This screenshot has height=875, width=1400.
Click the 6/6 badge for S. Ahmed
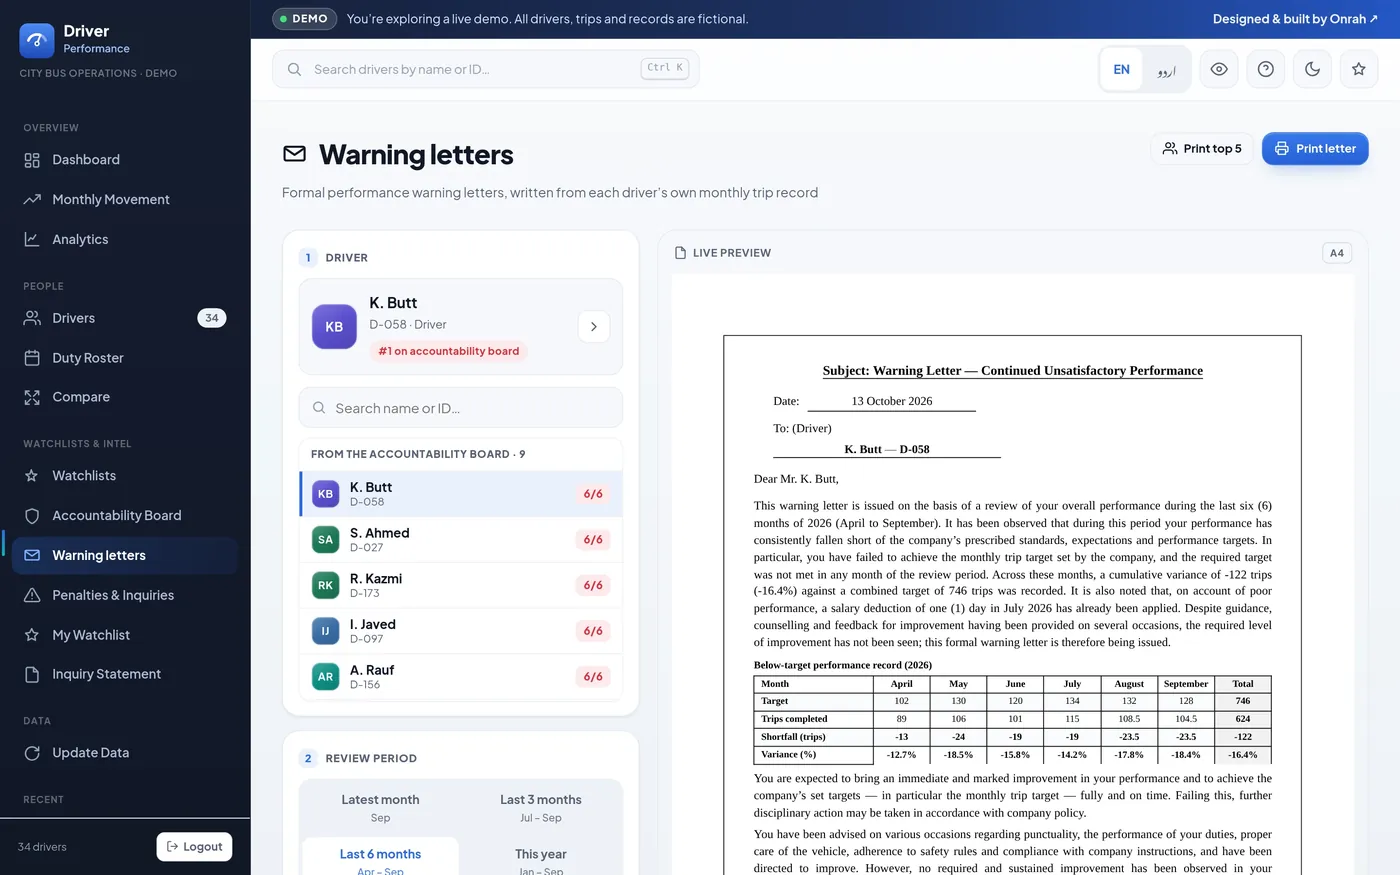593,540
